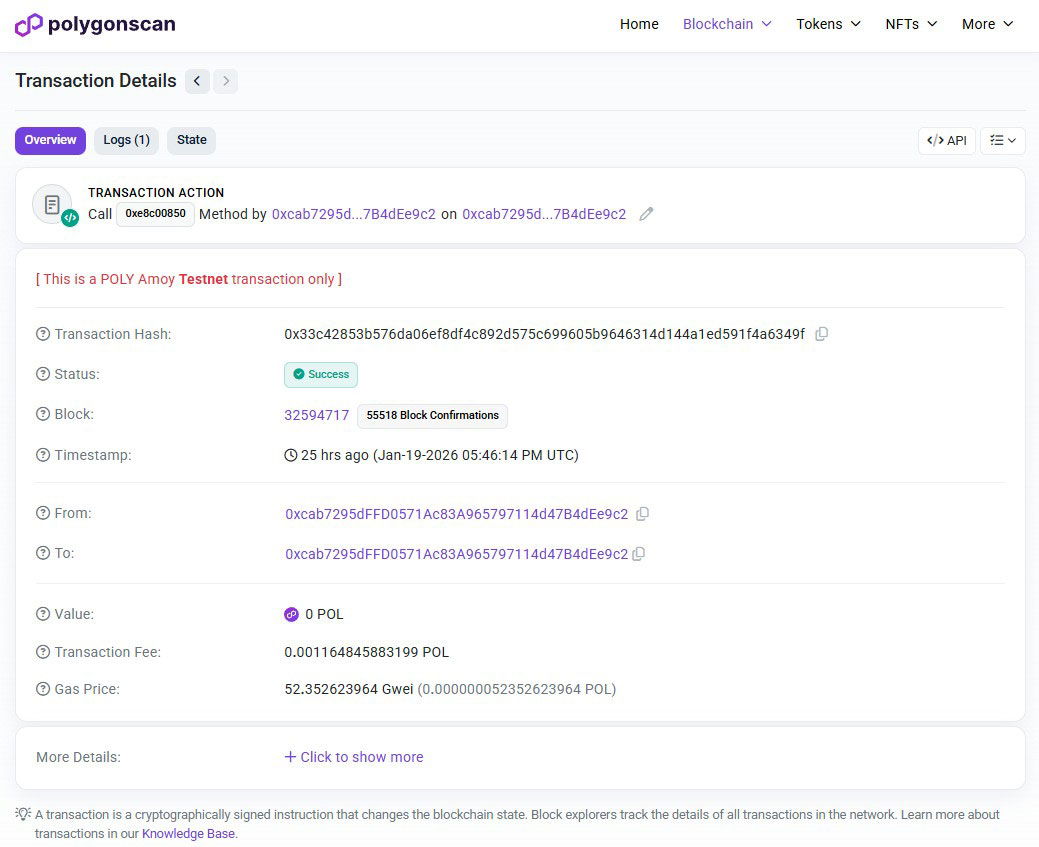Copy the From address via its copy icon

pos(643,514)
